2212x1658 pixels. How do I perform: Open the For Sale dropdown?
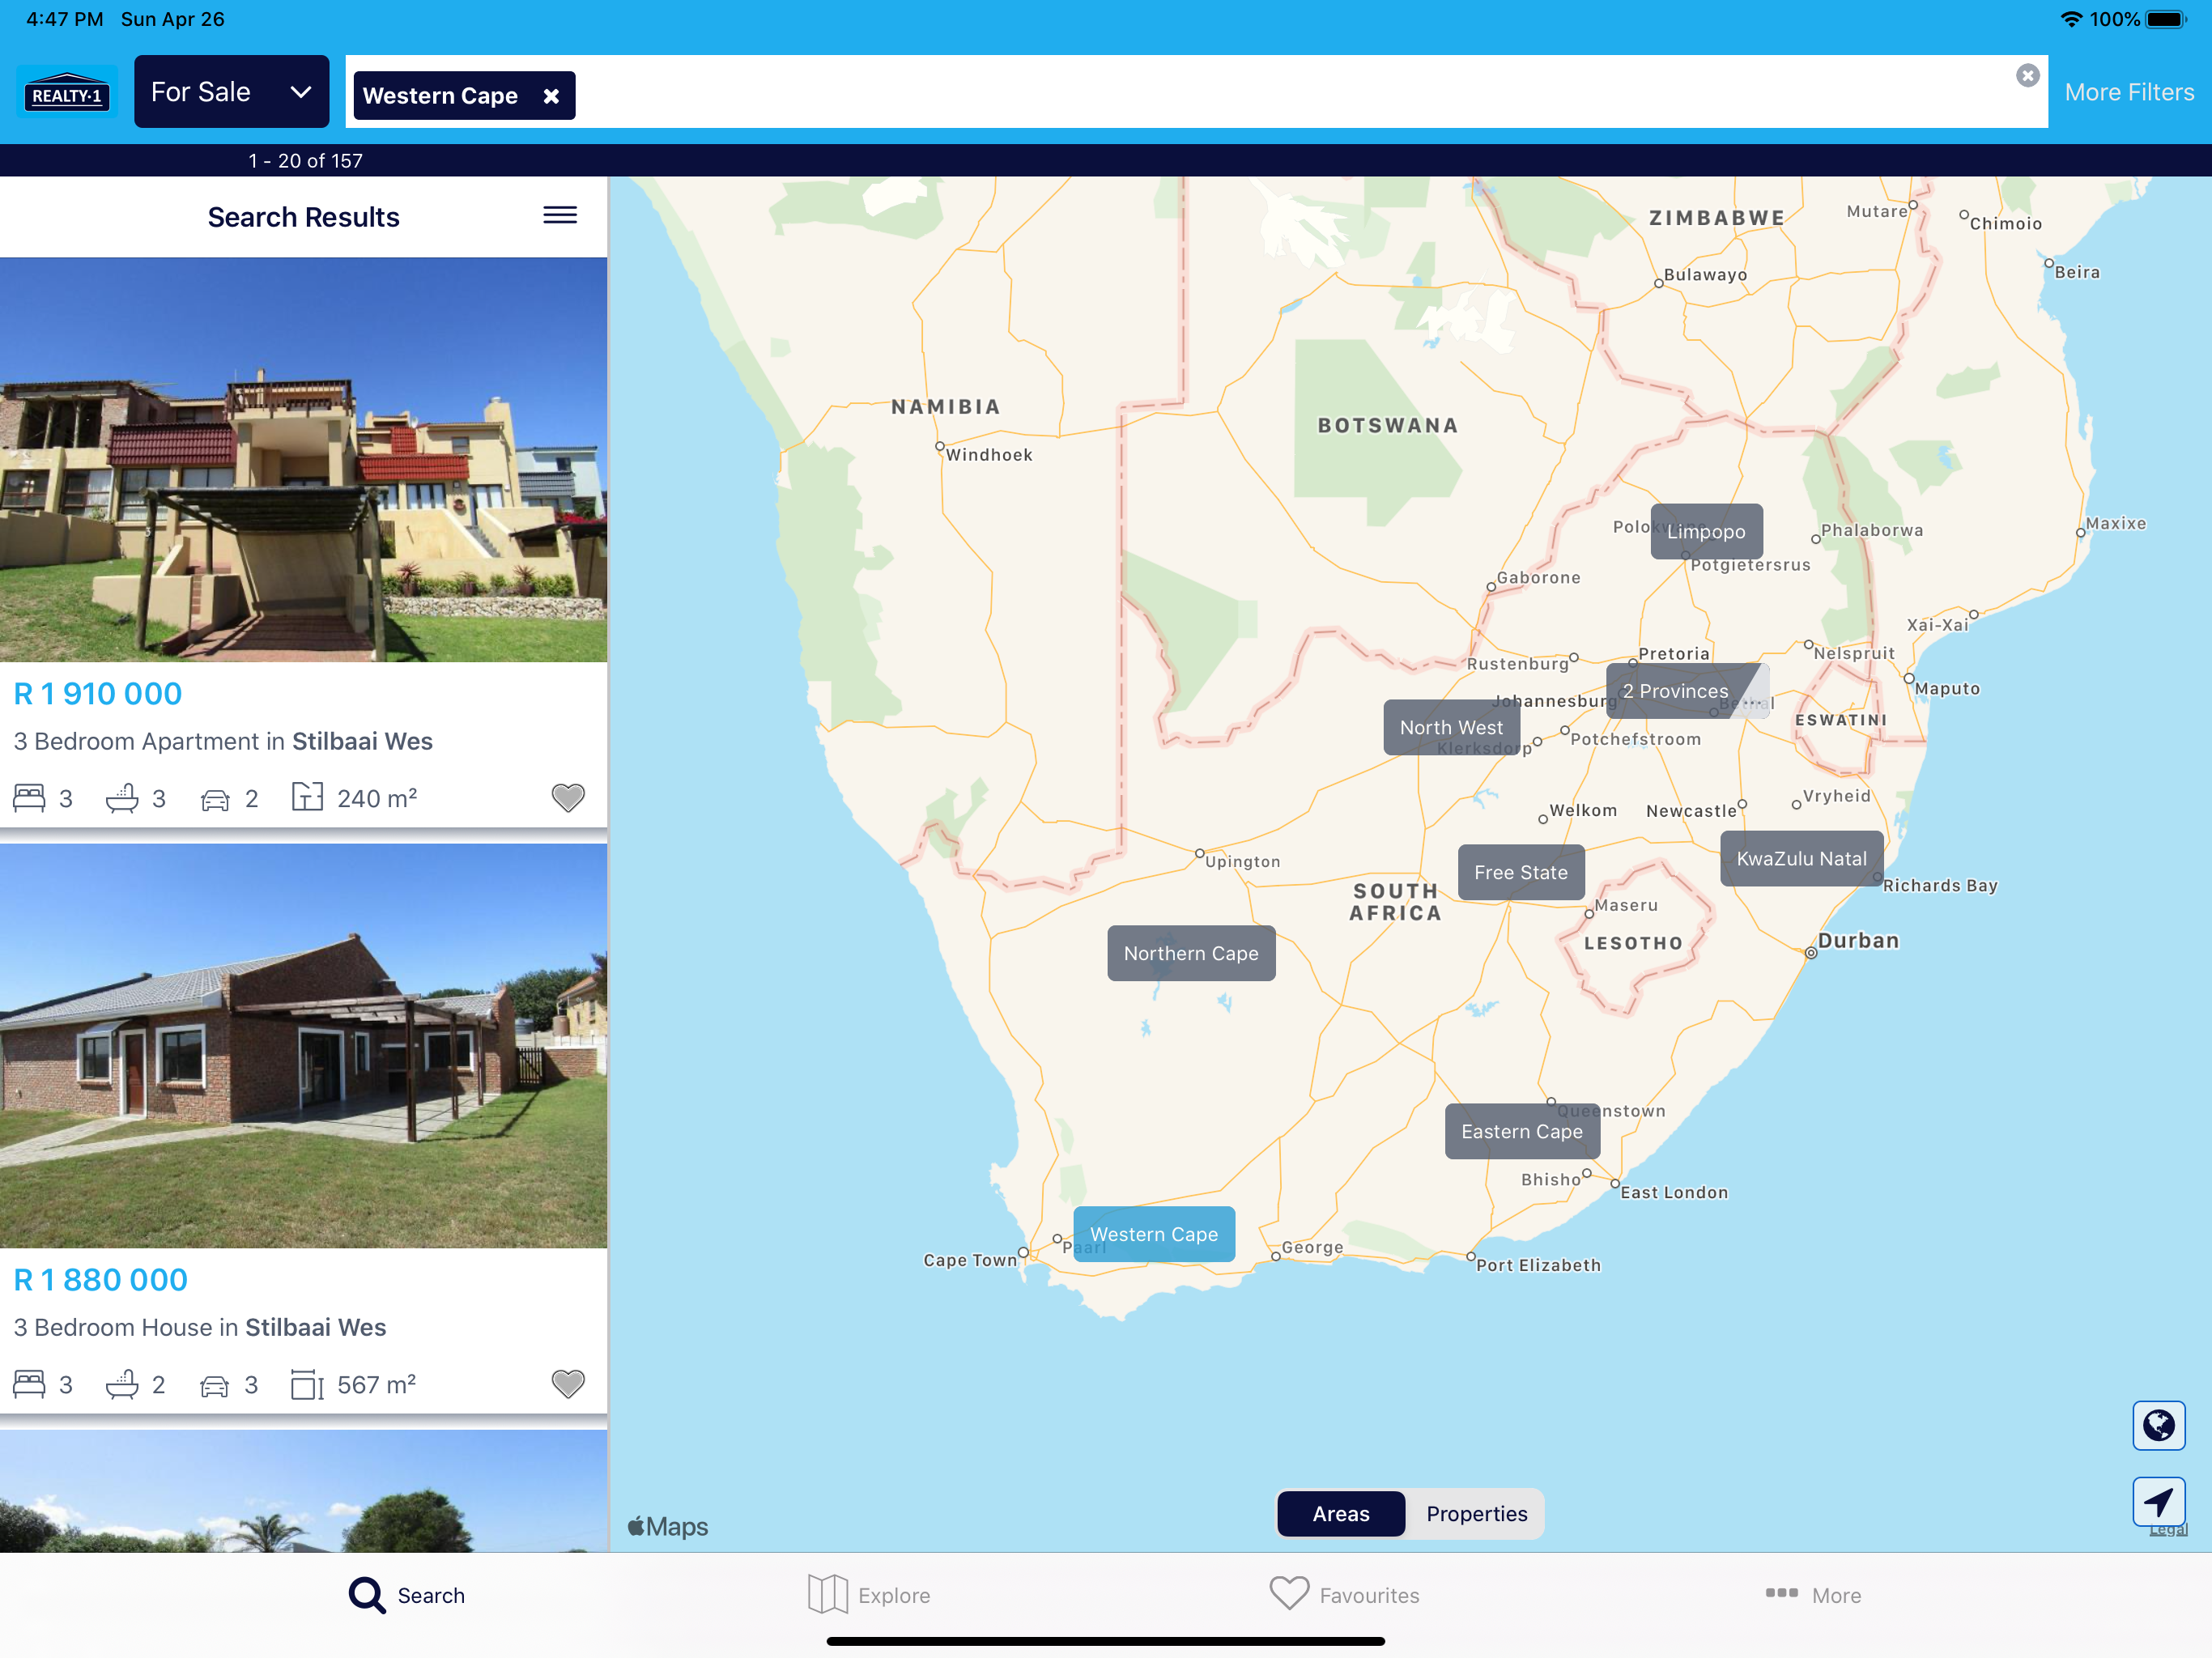pyautogui.click(x=231, y=92)
